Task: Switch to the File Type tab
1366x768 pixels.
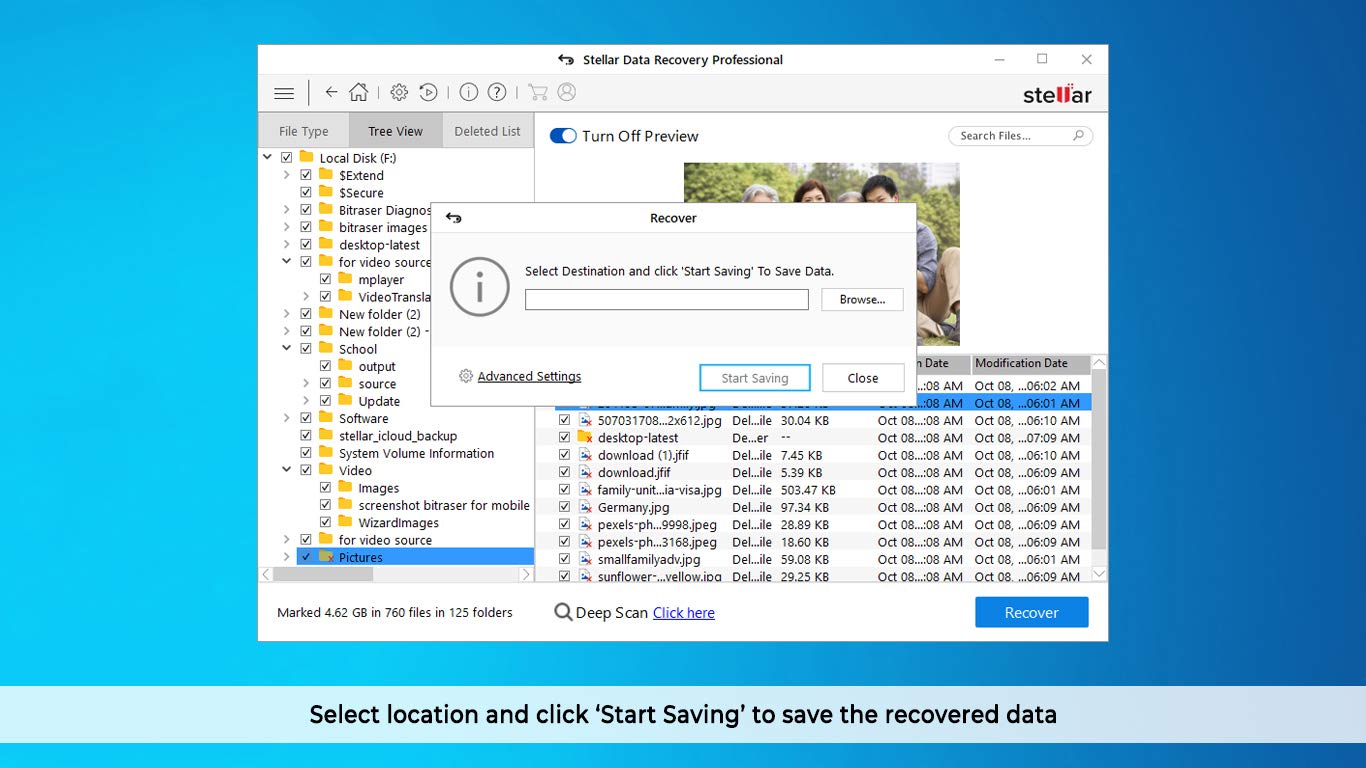Action: point(303,131)
